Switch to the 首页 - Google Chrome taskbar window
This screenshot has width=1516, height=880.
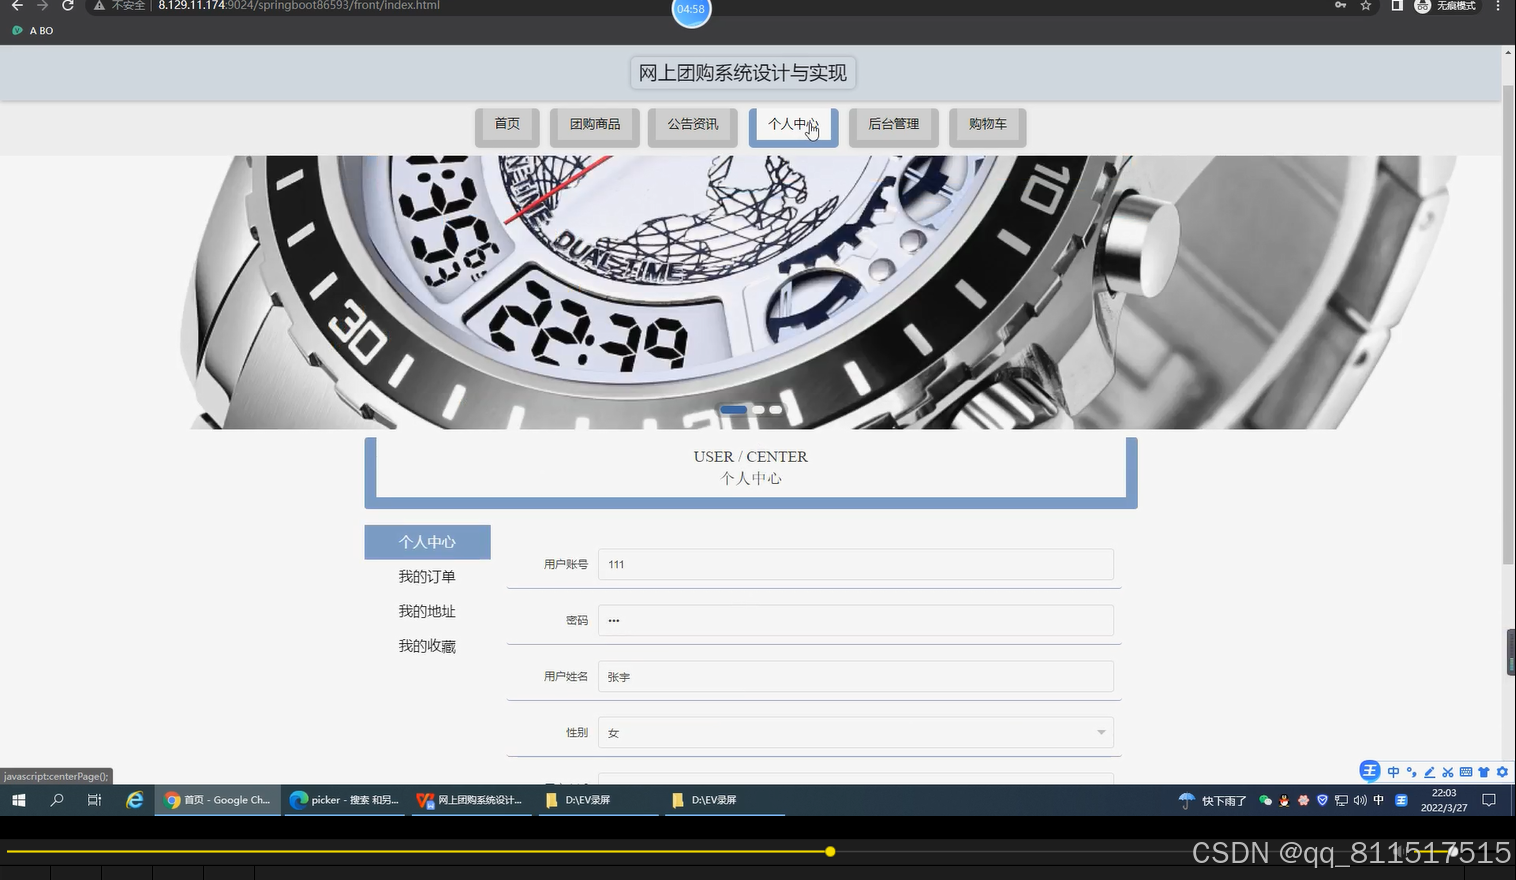pyautogui.click(x=217, y=800)
